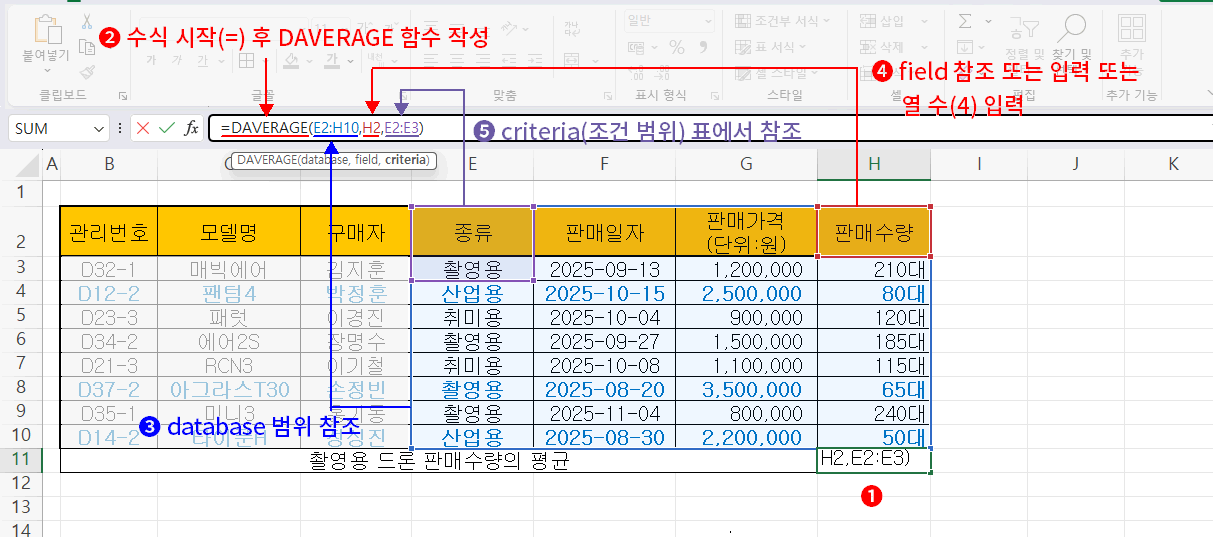
Task: Select row 11 header
Action: (x=22, y=461)
